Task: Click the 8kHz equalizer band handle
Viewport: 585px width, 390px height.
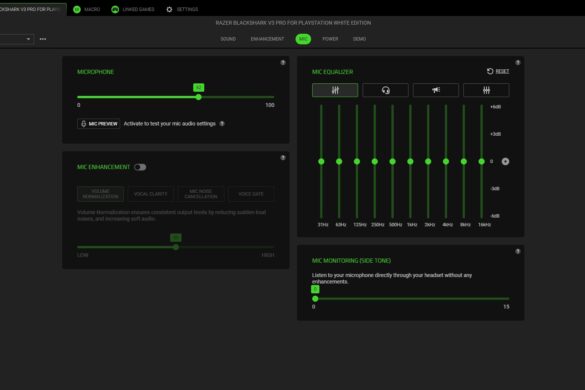Action: click(x=464, y=161)
